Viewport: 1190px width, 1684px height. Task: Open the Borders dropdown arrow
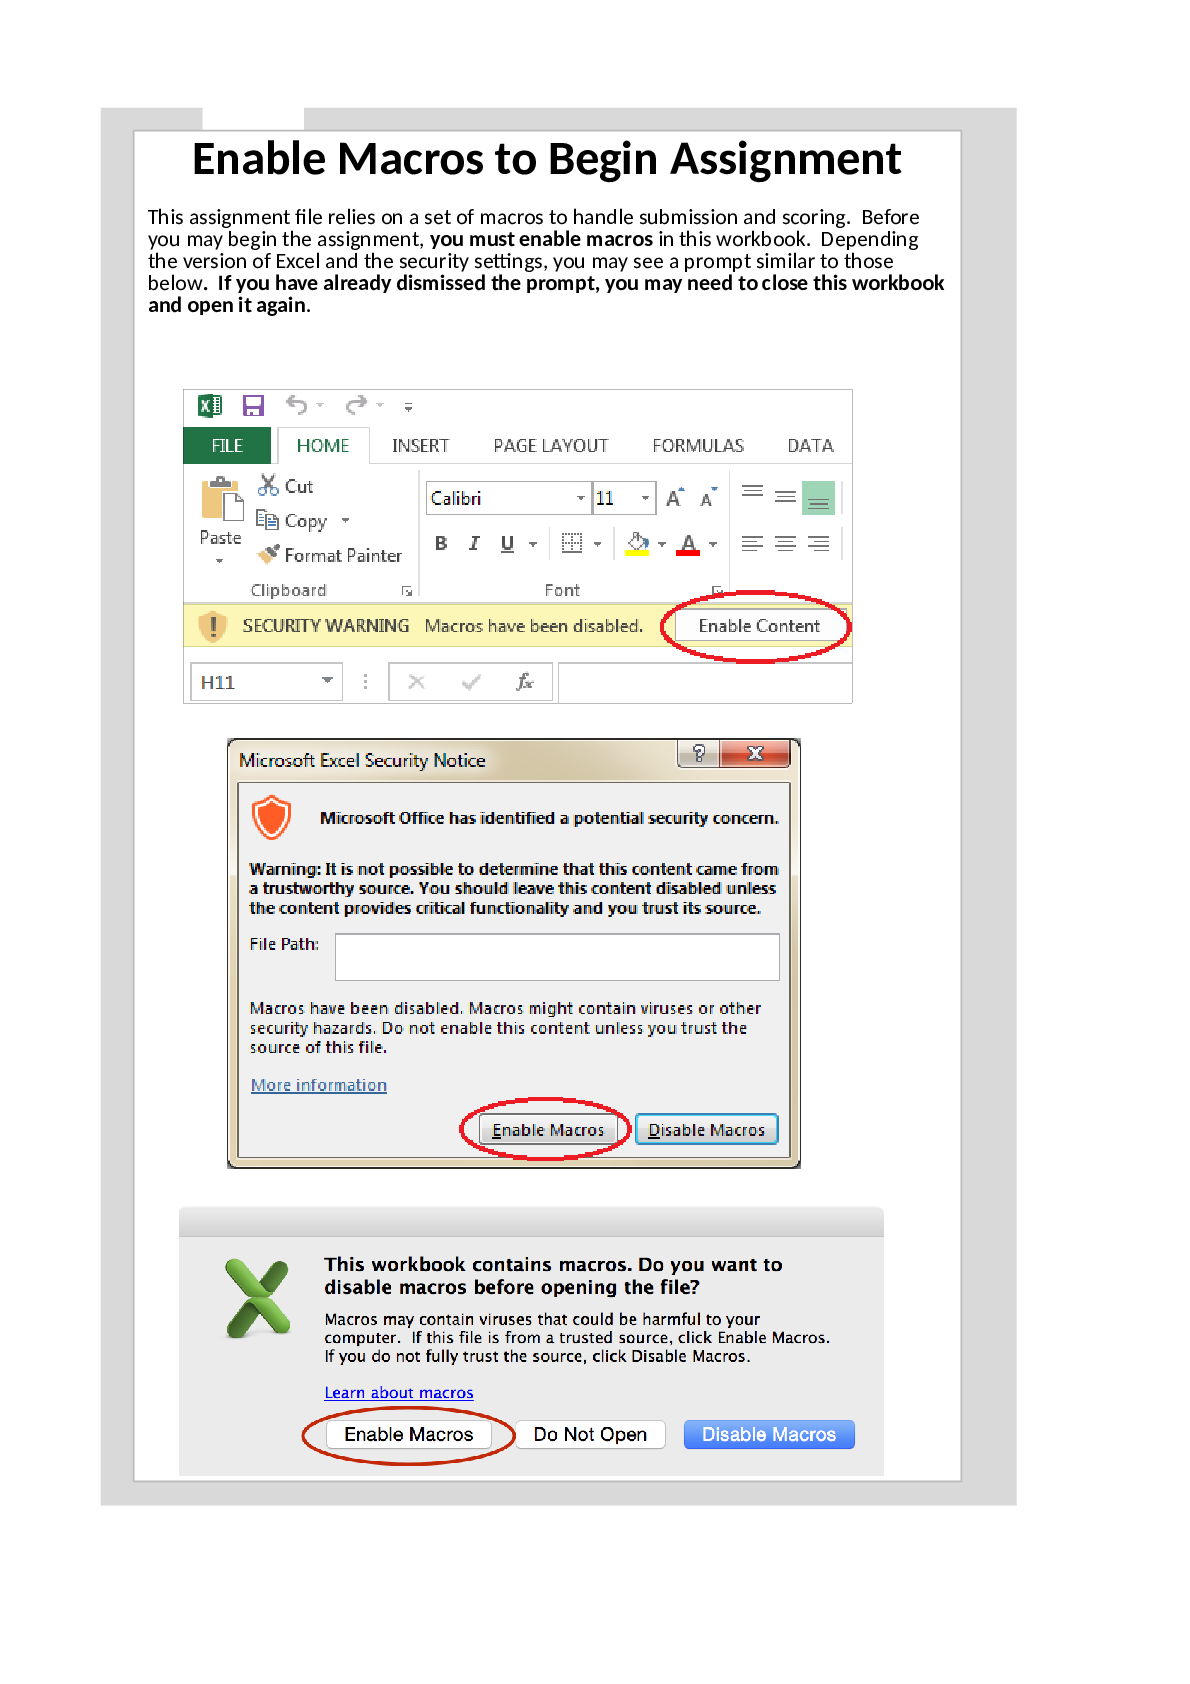598,544
